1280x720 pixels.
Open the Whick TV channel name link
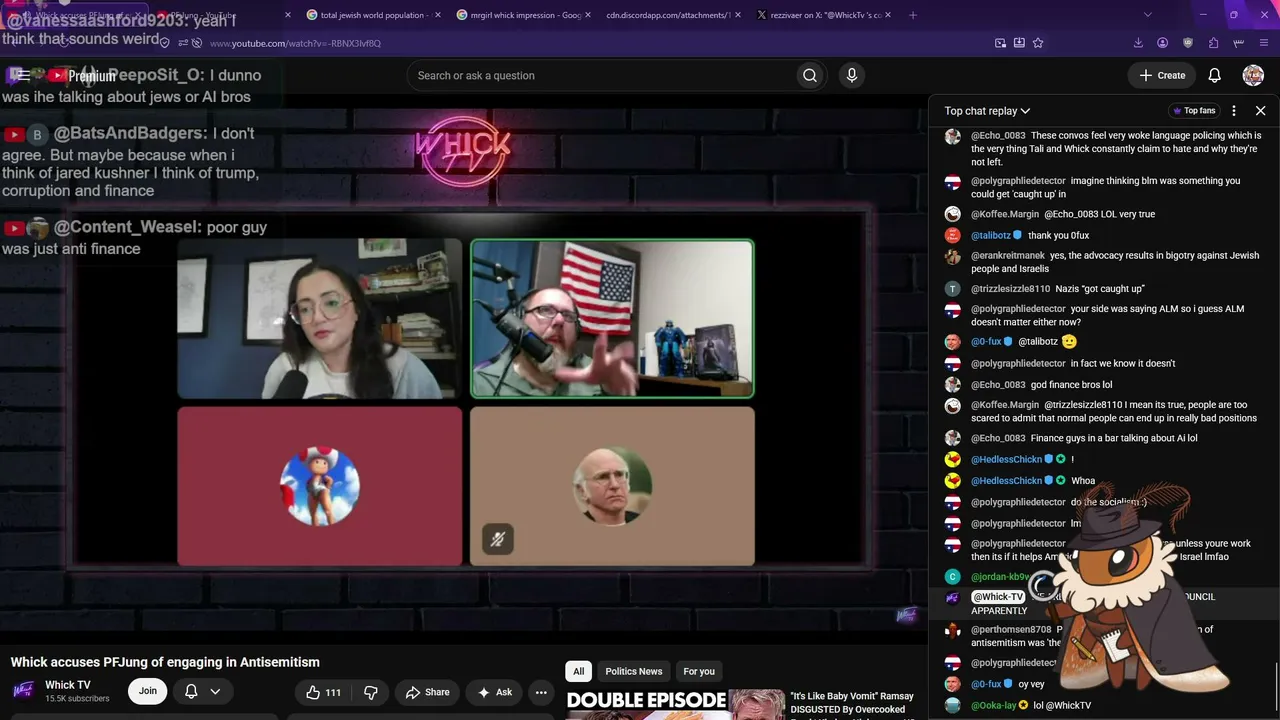click(x=68, y=685)
